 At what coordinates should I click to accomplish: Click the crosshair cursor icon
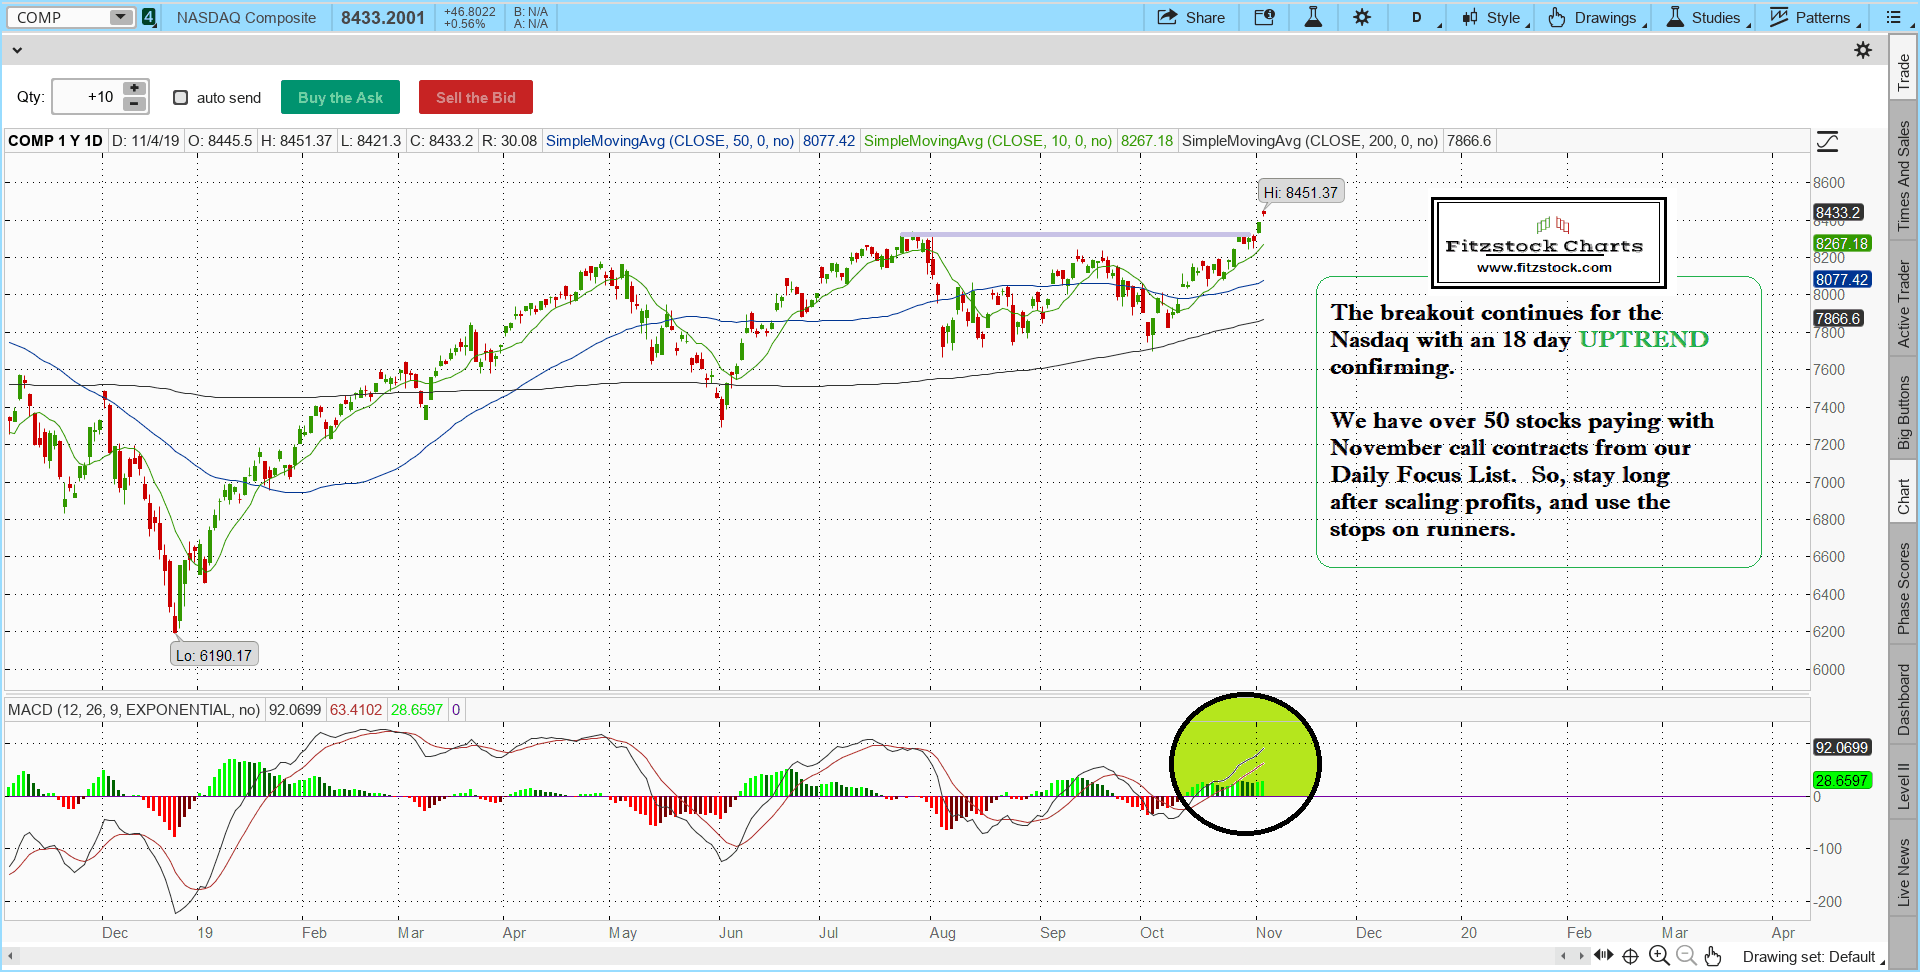pyautogui.click(x=1630, y=956)
